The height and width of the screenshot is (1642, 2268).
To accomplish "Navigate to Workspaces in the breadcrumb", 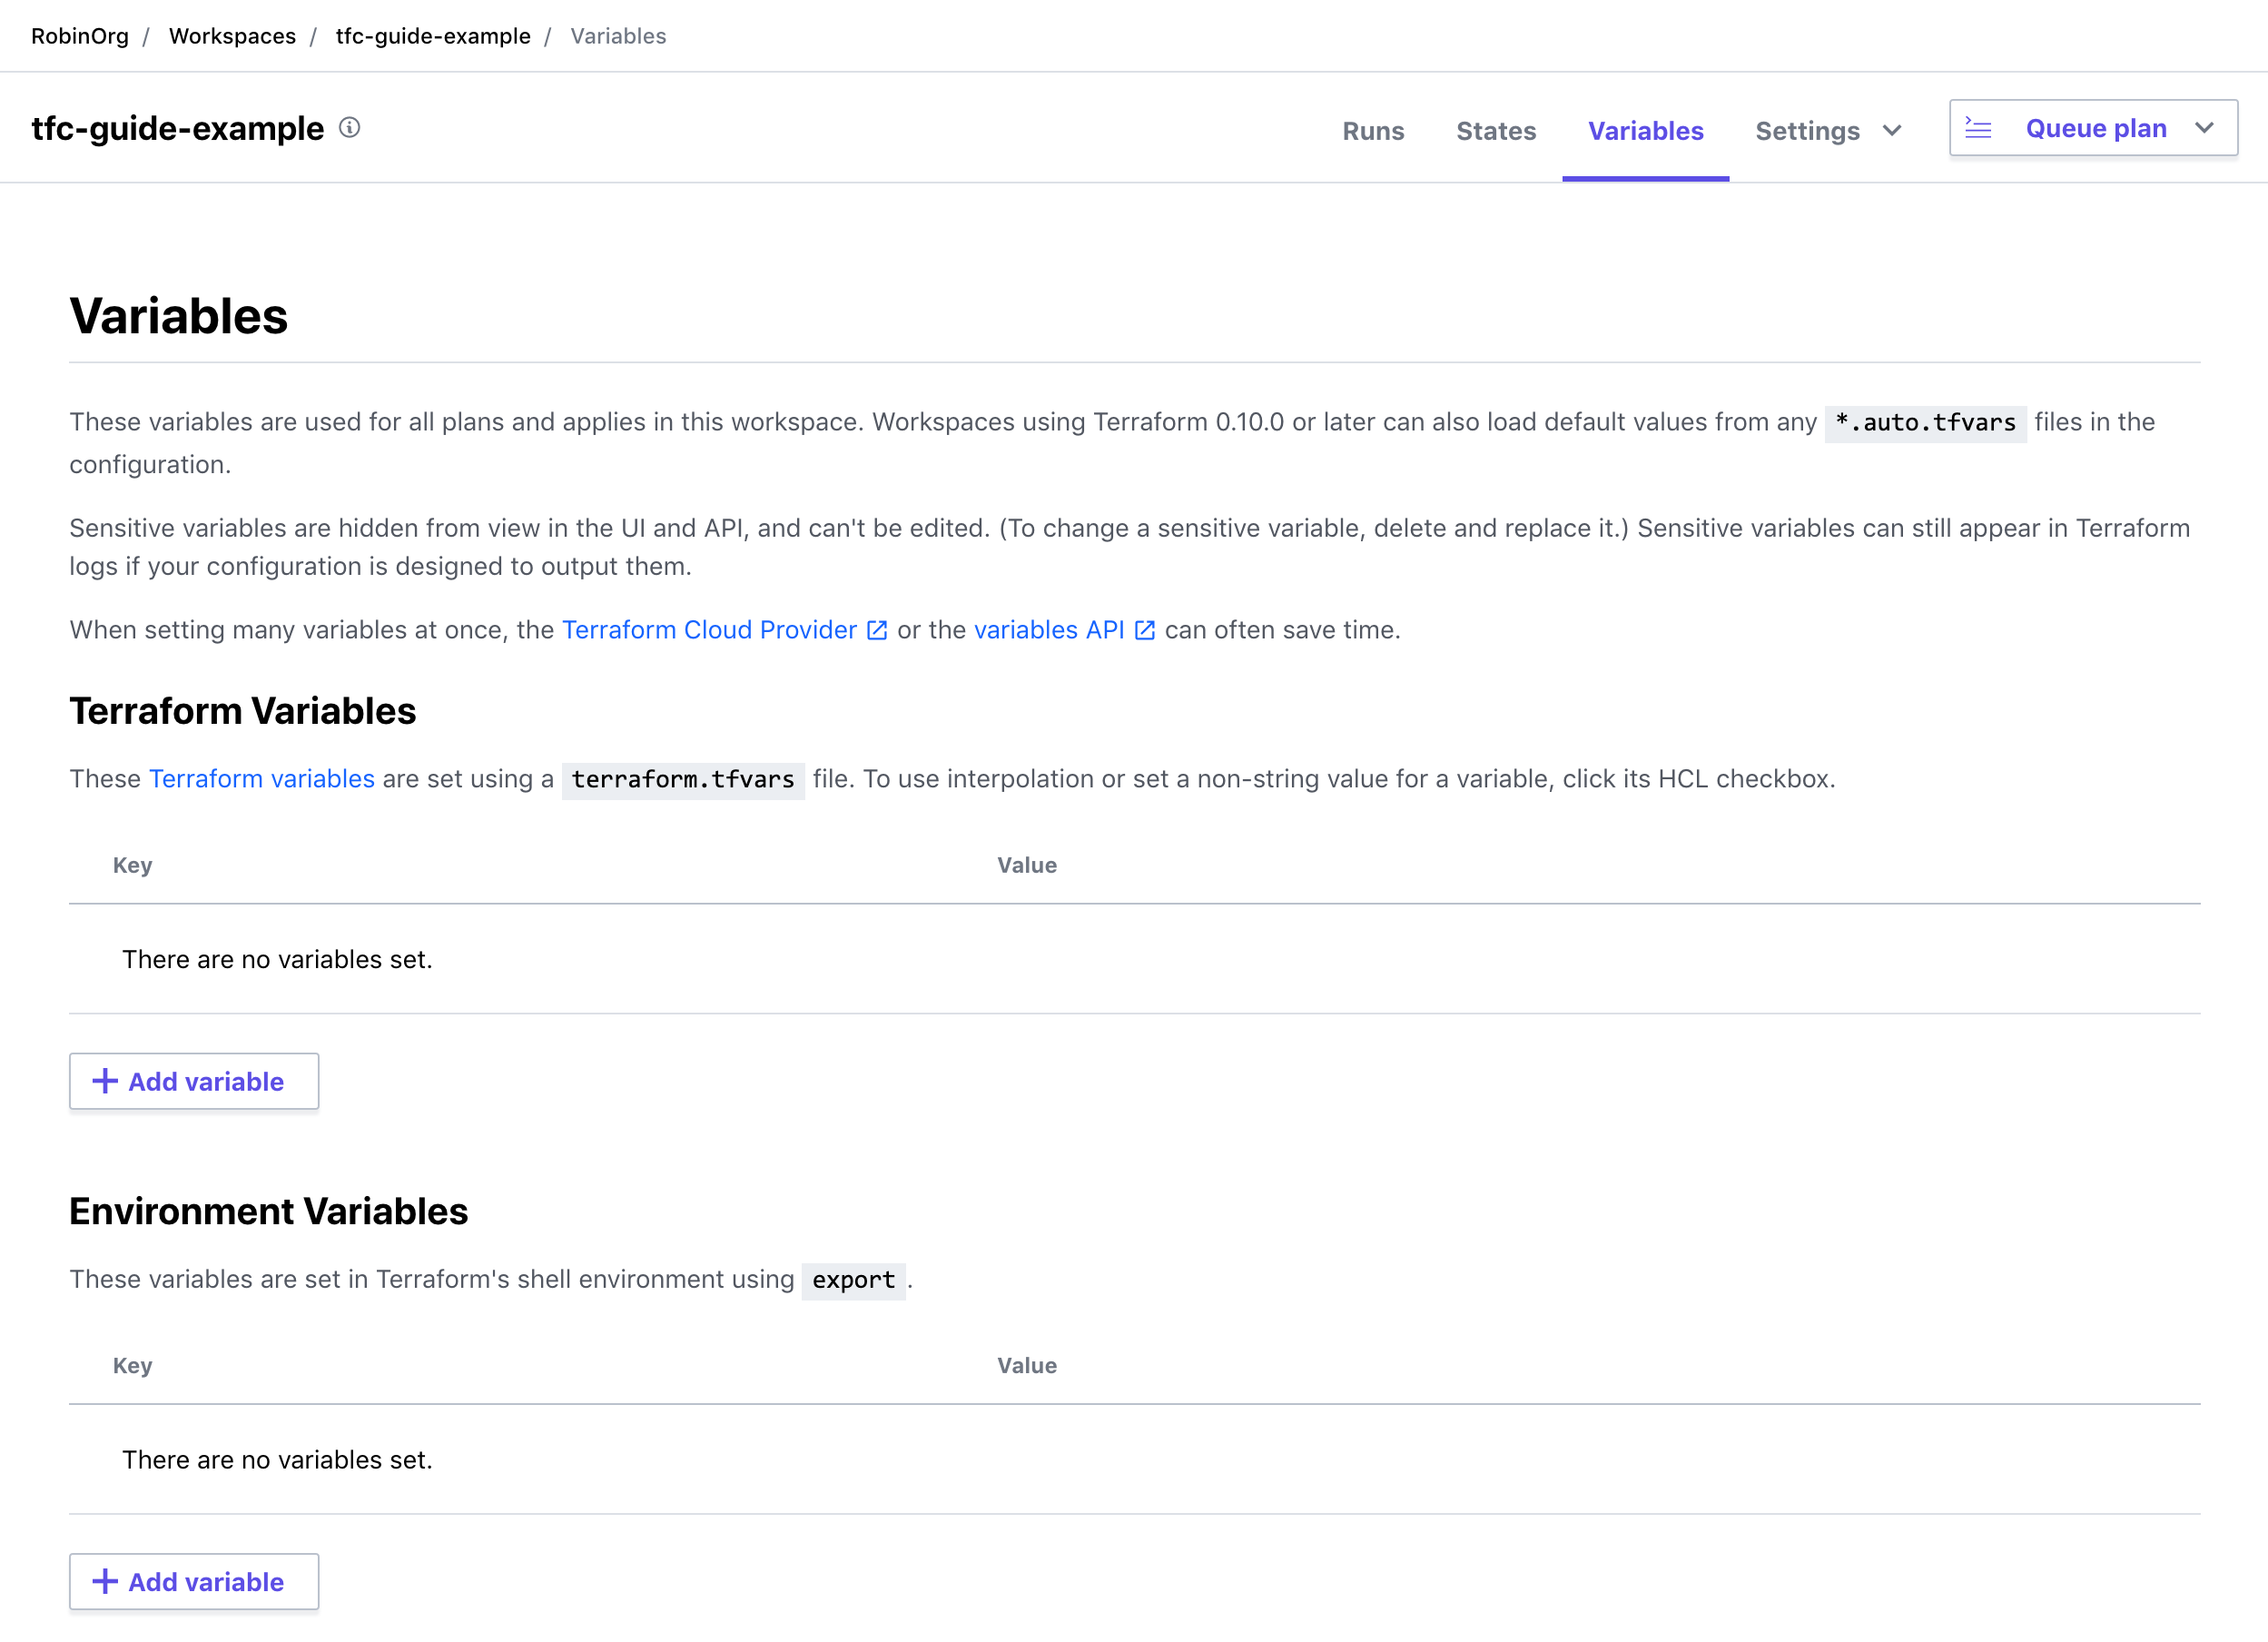I will pyautogui.click(x=232, y=37).
